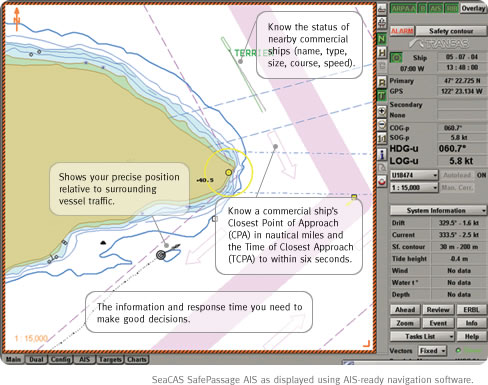This screenshot has height=385, width=488.
Task: Toggle the B overlay button
Action: 422,9
